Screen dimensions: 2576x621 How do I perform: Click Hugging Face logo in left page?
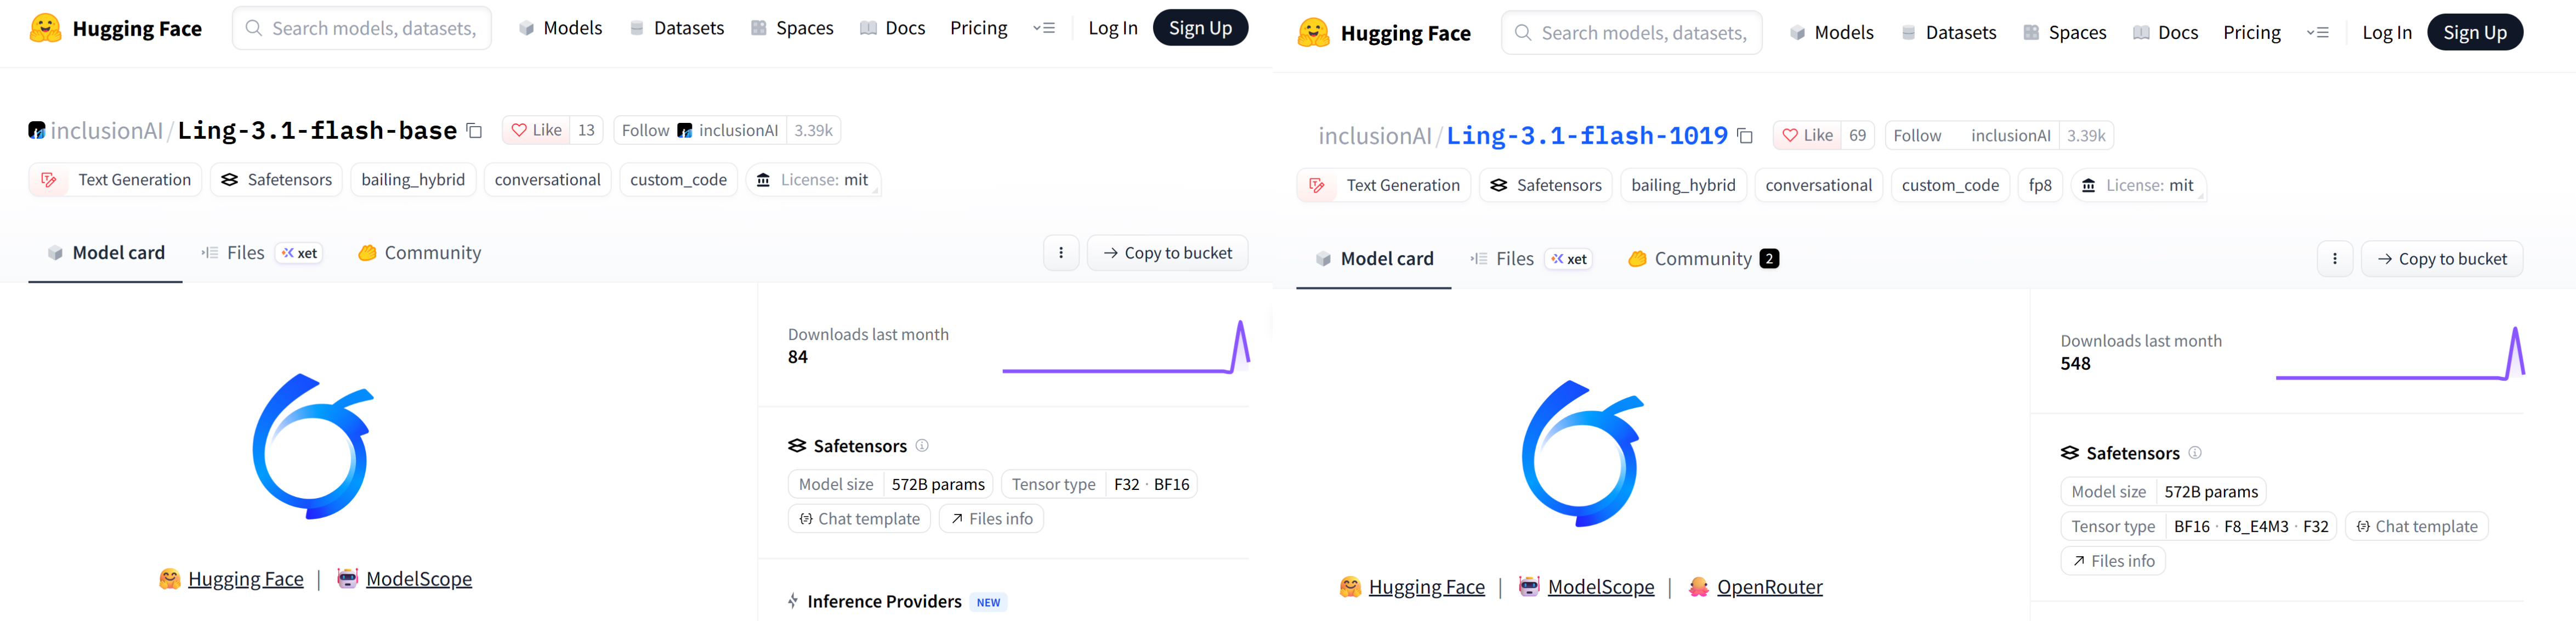116,28
